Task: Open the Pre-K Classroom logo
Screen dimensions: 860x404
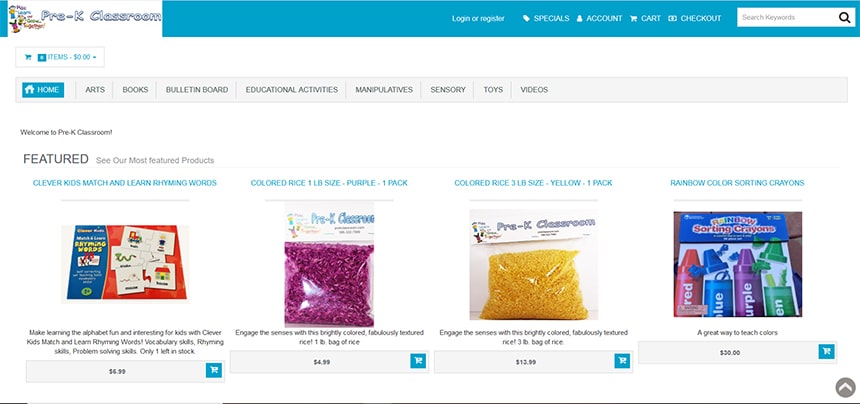Action: click(85, 19)
